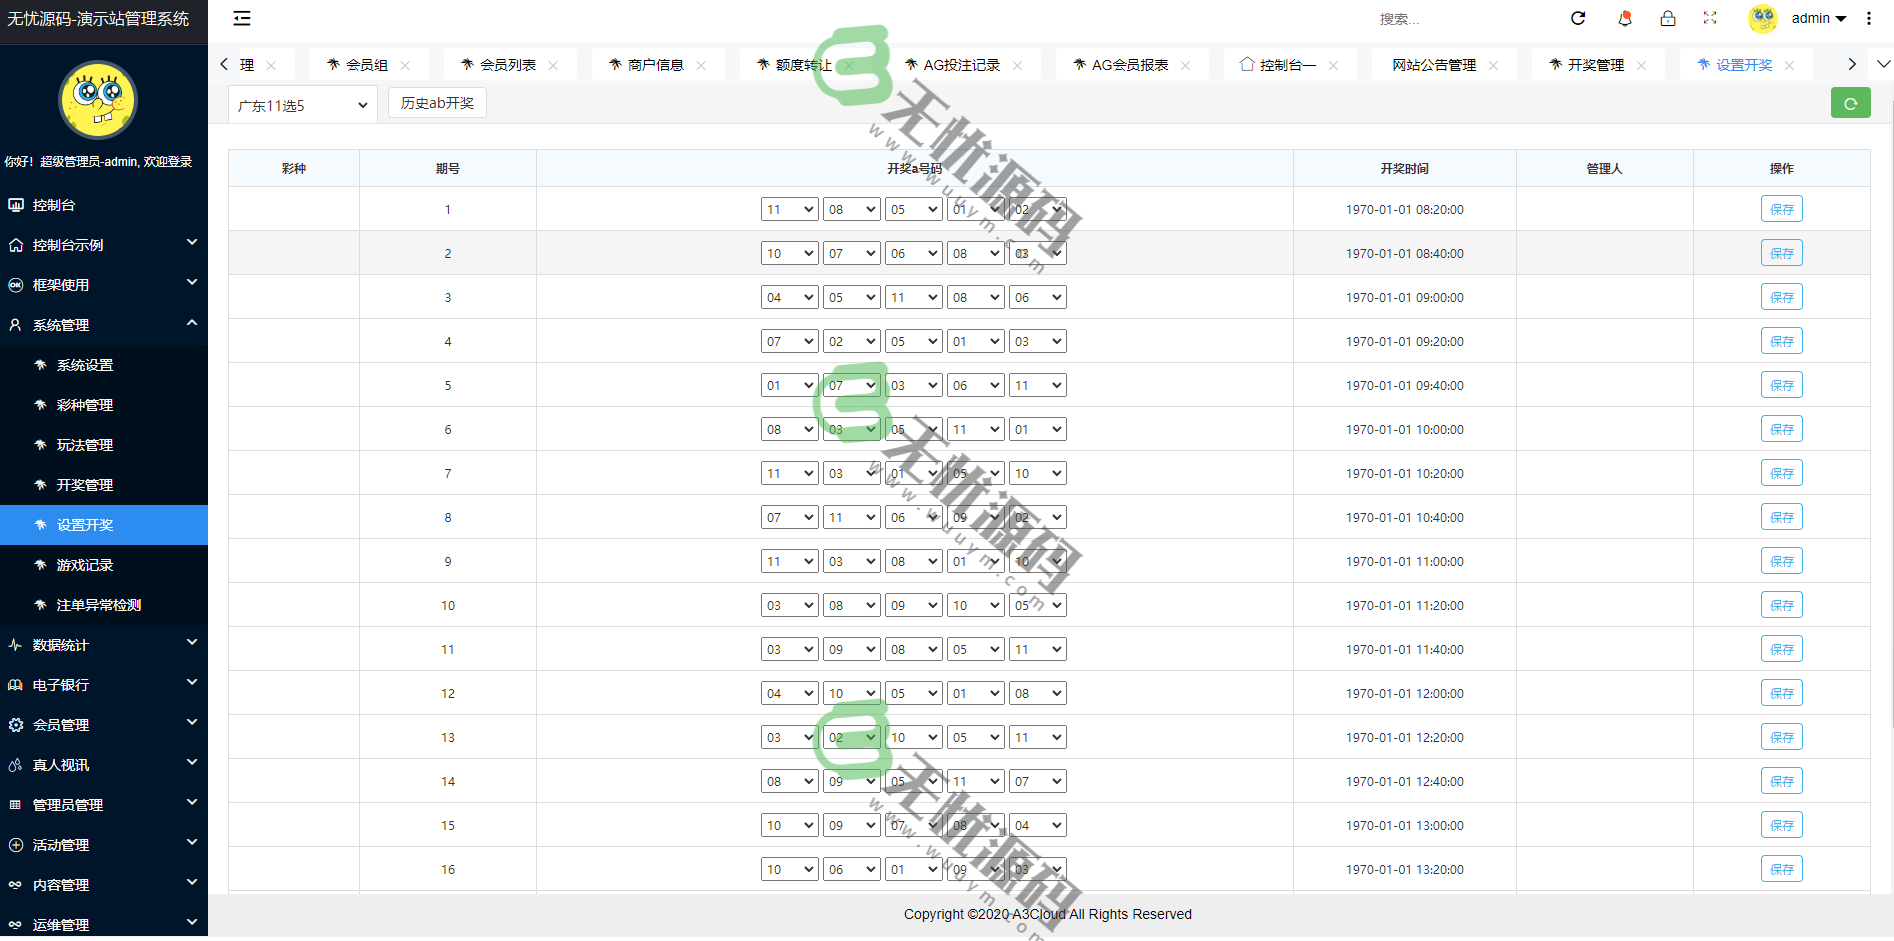Screen dimensions: 1894x941
Task: Click the refresh icon in top header
Action: tap(1578, 18)
